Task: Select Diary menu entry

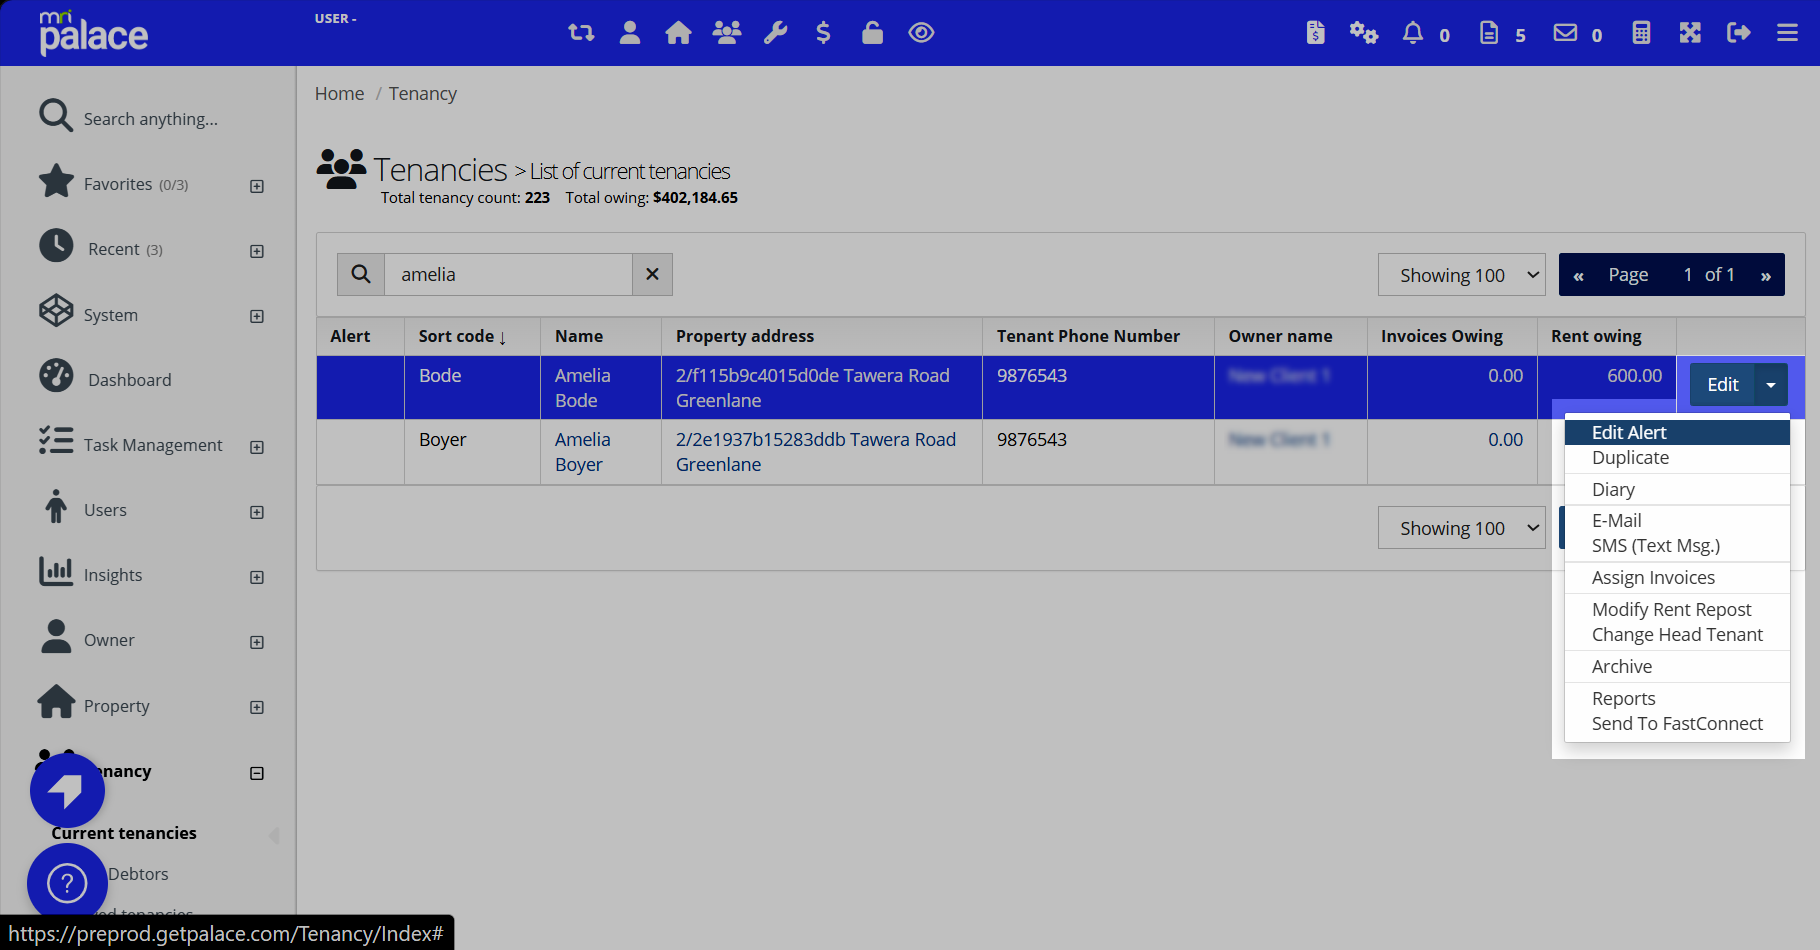Action: [1677, 490]
